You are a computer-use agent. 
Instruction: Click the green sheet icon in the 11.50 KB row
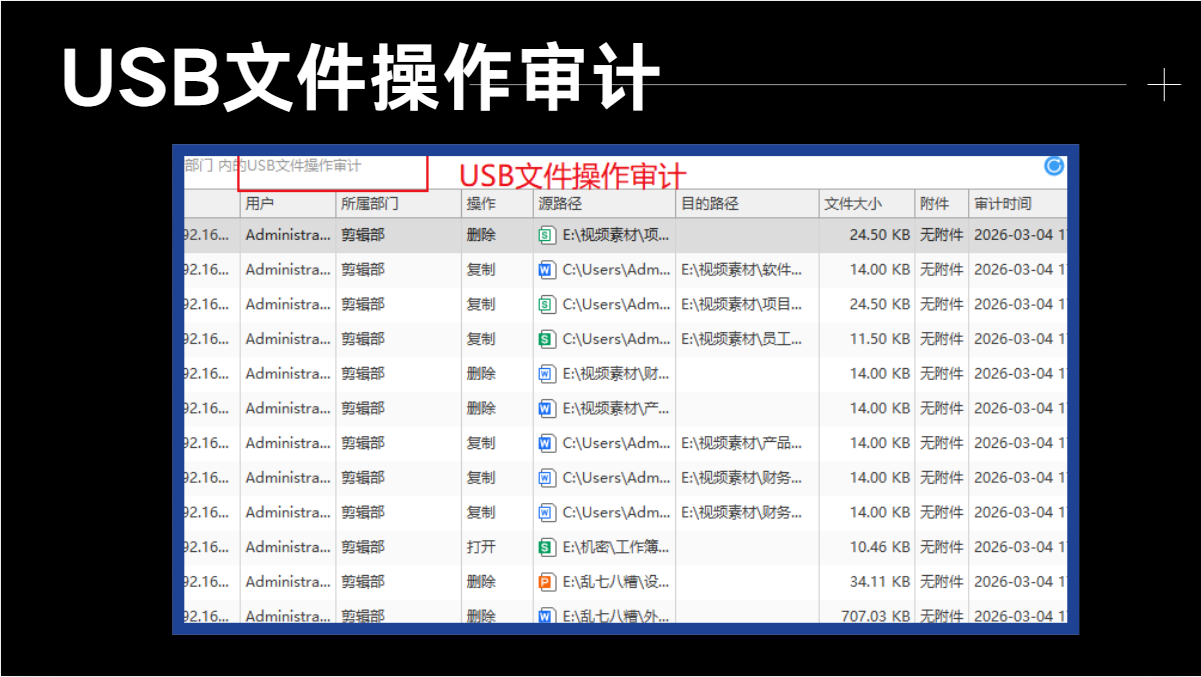point(546,339)
